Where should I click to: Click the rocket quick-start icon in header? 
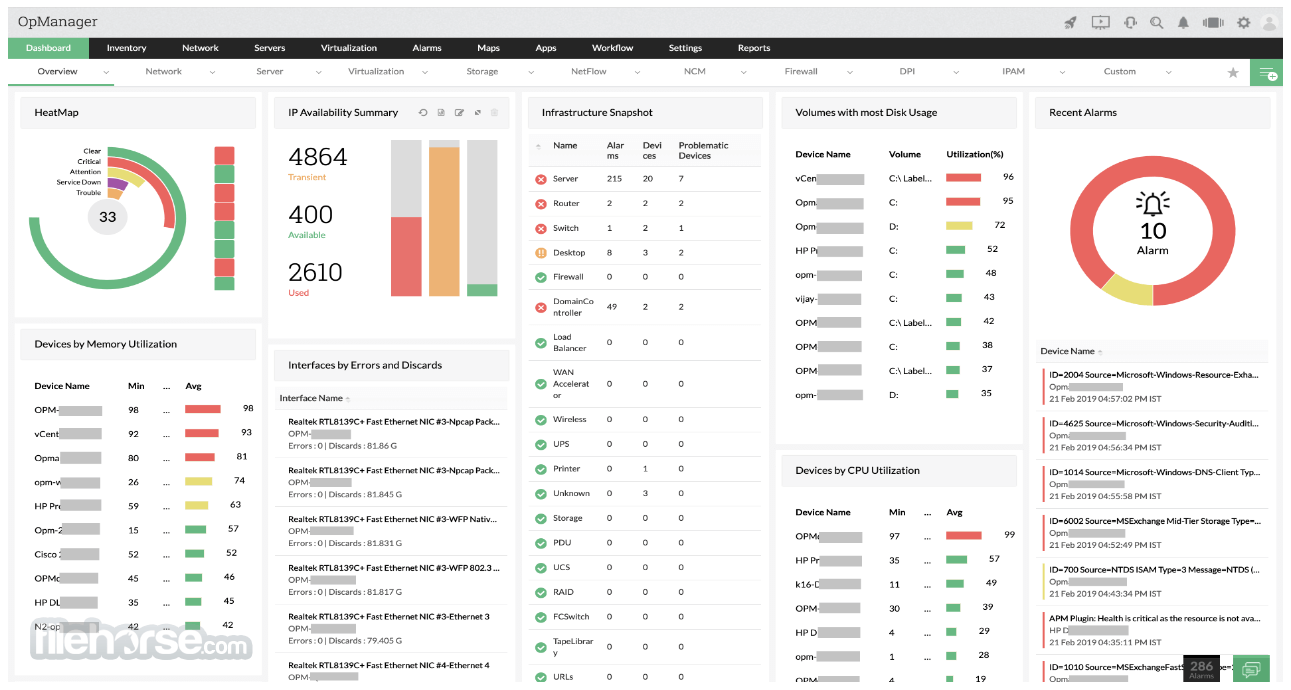point(1070,22)
